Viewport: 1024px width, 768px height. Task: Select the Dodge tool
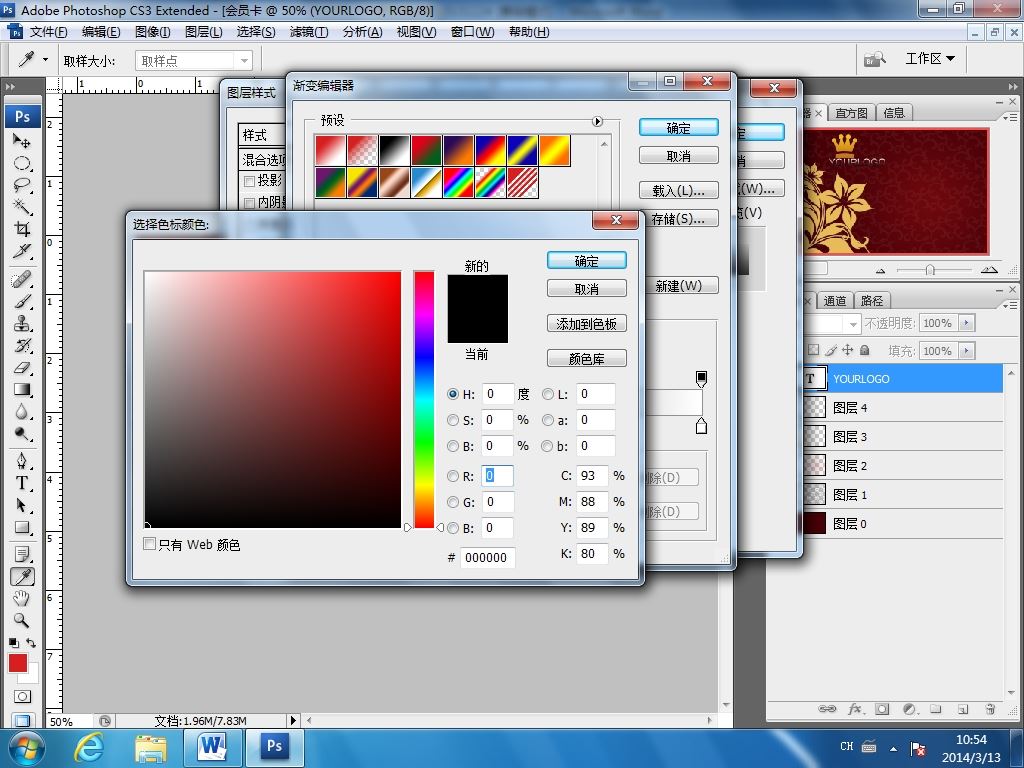point(22,434)
